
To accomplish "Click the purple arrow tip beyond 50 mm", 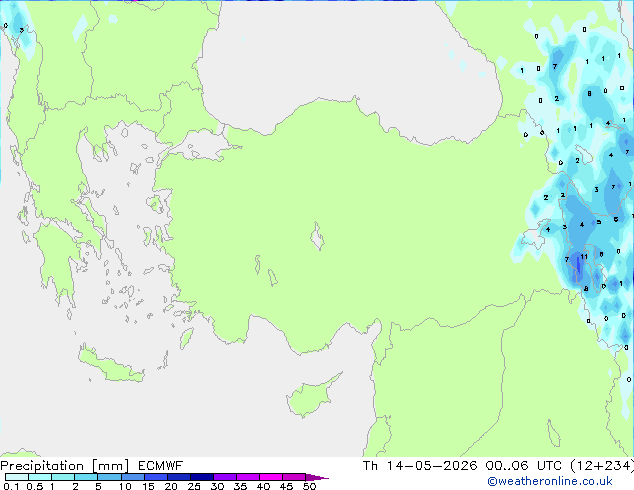I will coord(317,477).
